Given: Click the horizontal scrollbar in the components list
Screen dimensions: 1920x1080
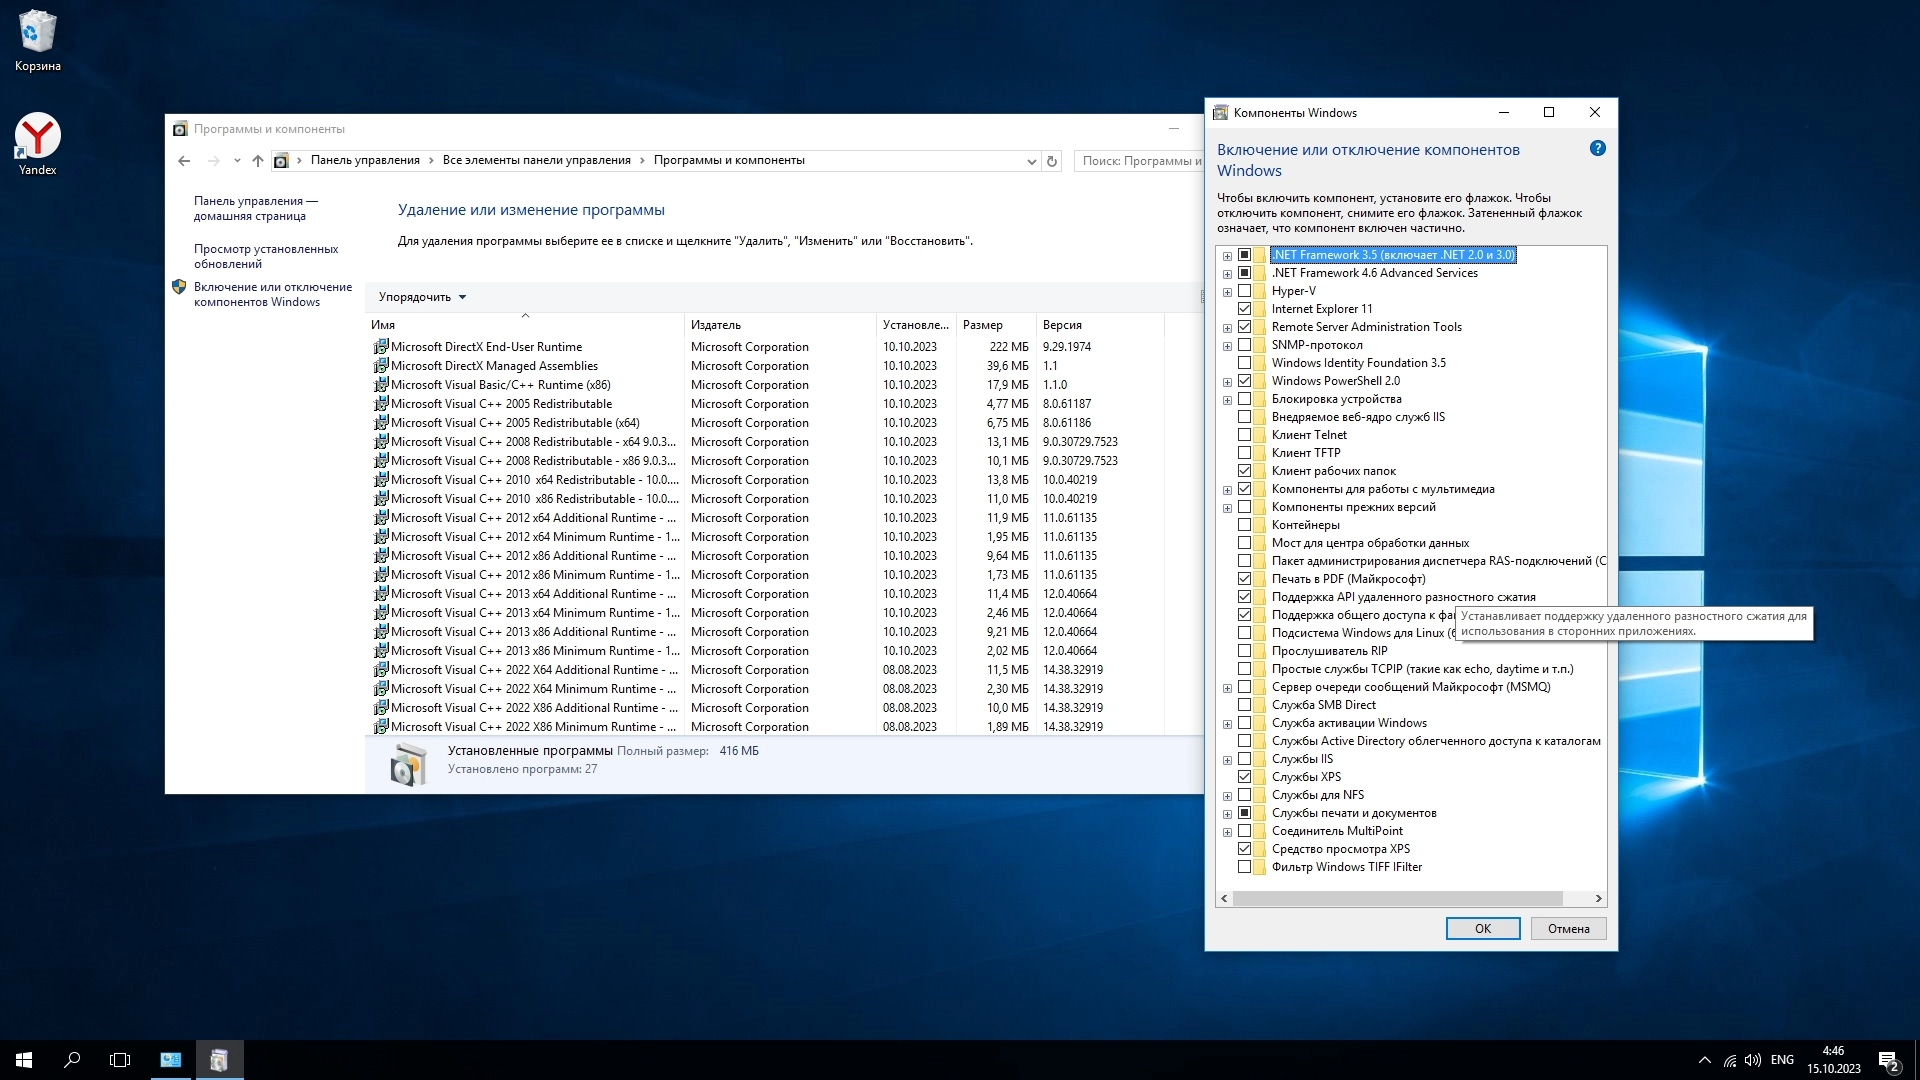Looking at the screenshot, I should click(1396, 898).
